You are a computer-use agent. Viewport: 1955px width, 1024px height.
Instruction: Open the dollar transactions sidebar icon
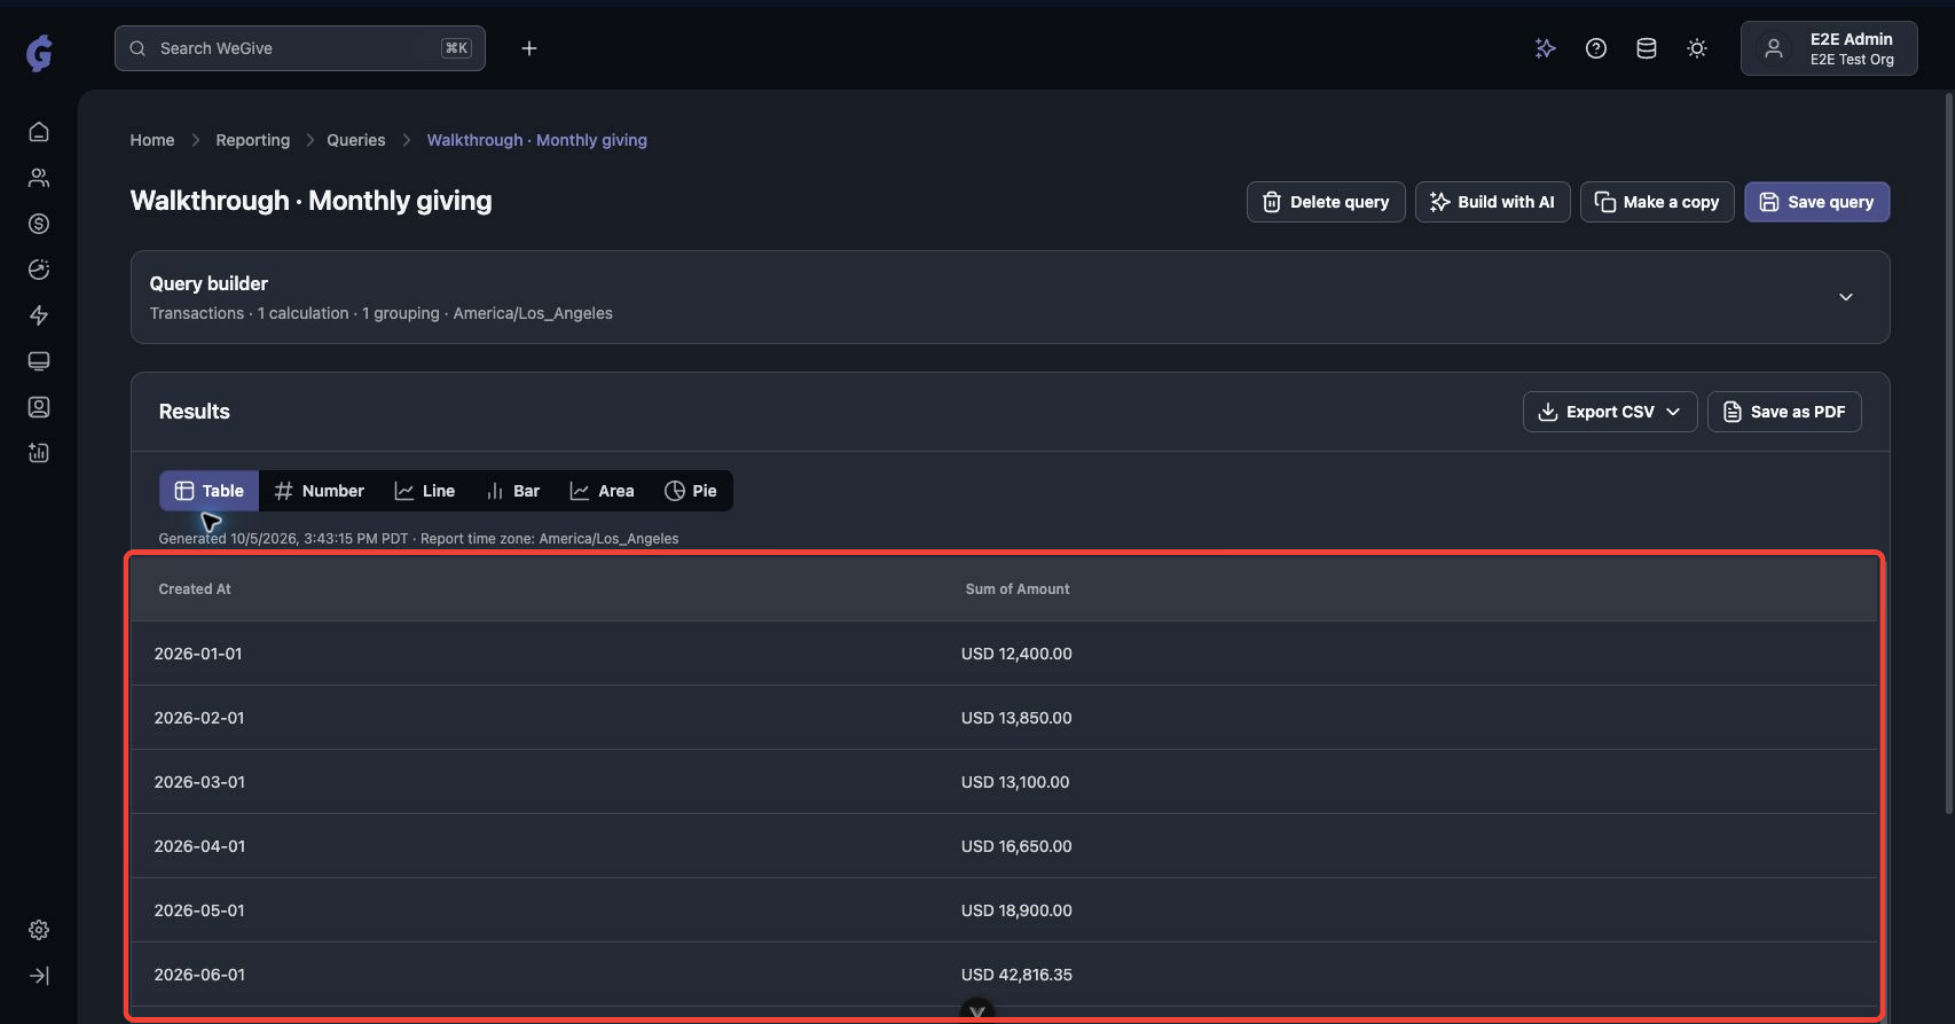coord(38,224)
